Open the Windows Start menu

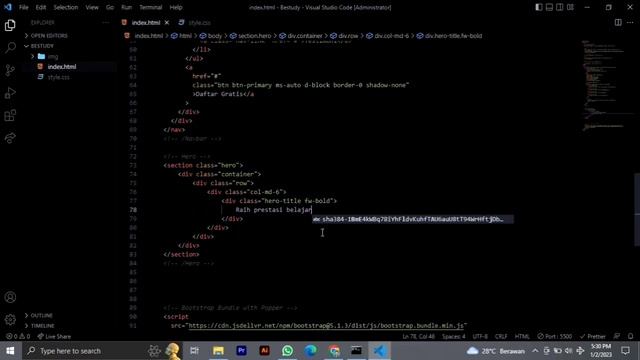pyautogui.click(x=10, y=351)
